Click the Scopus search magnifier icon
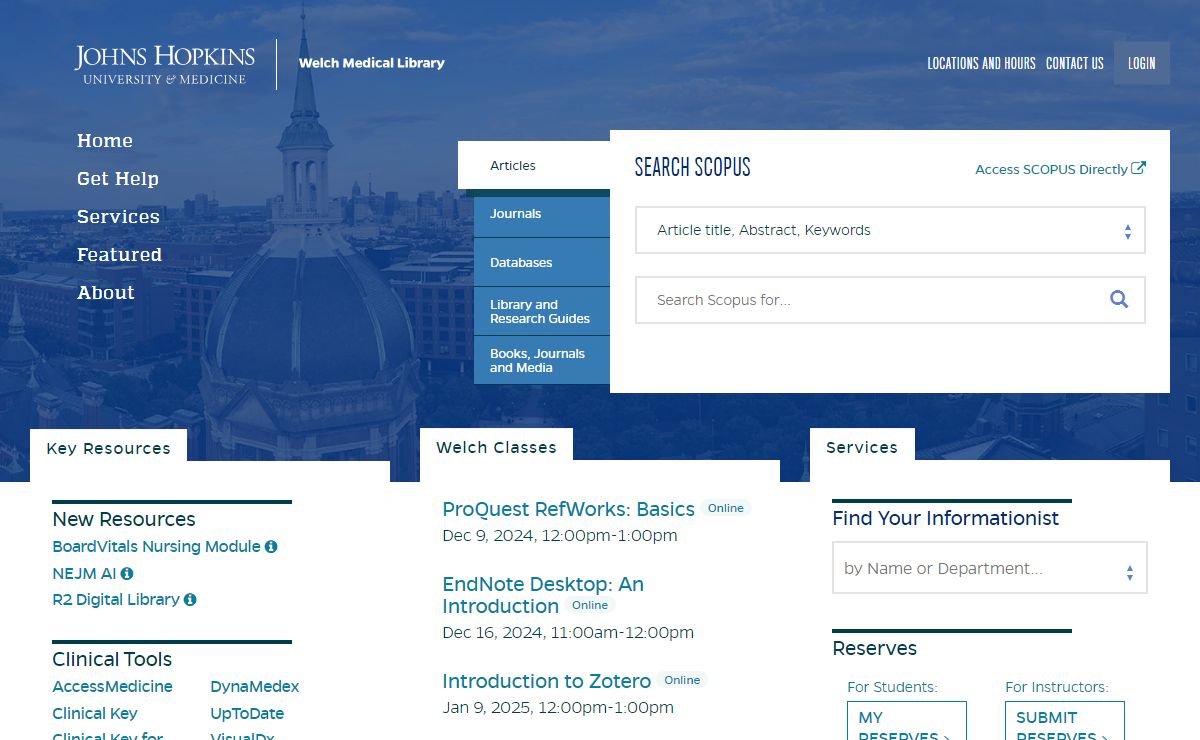Screen dimensions: 1200x740 (1119, 299)
